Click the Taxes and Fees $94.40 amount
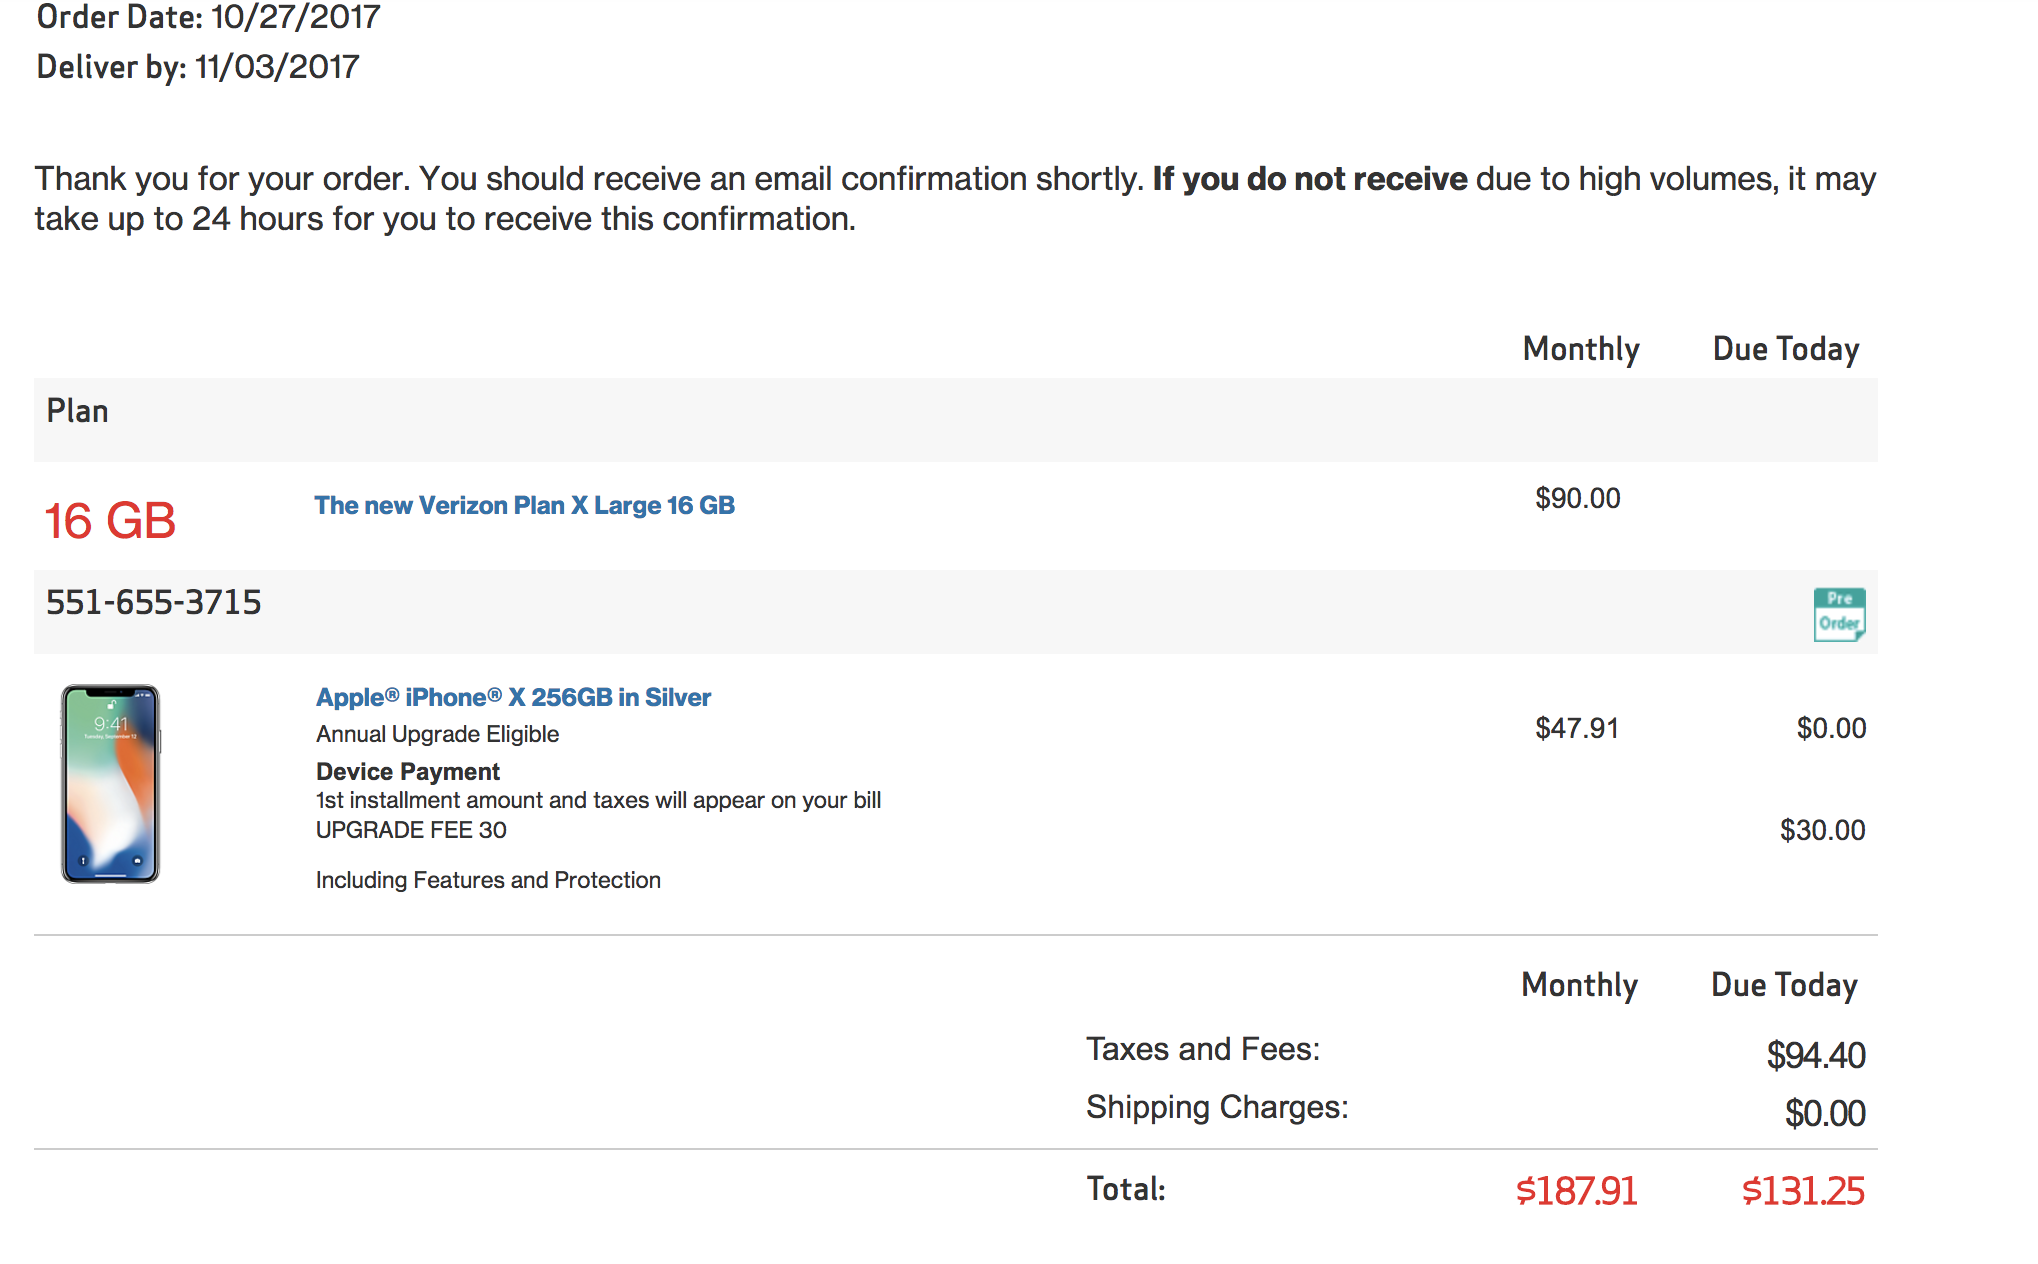This screenshot has width=2038, height=1264. click(1816, 1055)
